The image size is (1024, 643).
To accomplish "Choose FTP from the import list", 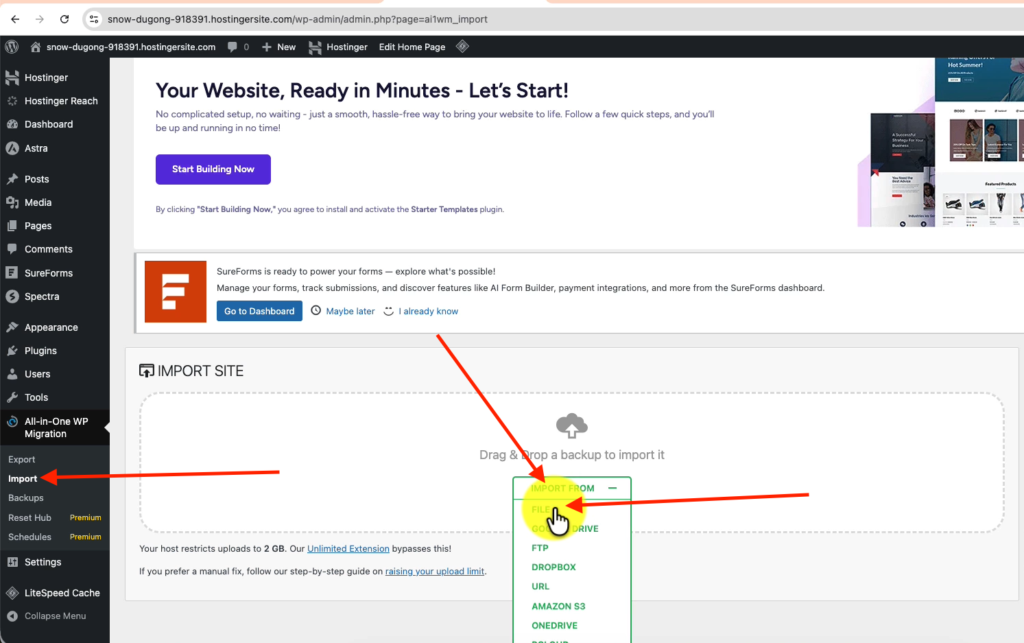I will (x=540, y=548).
